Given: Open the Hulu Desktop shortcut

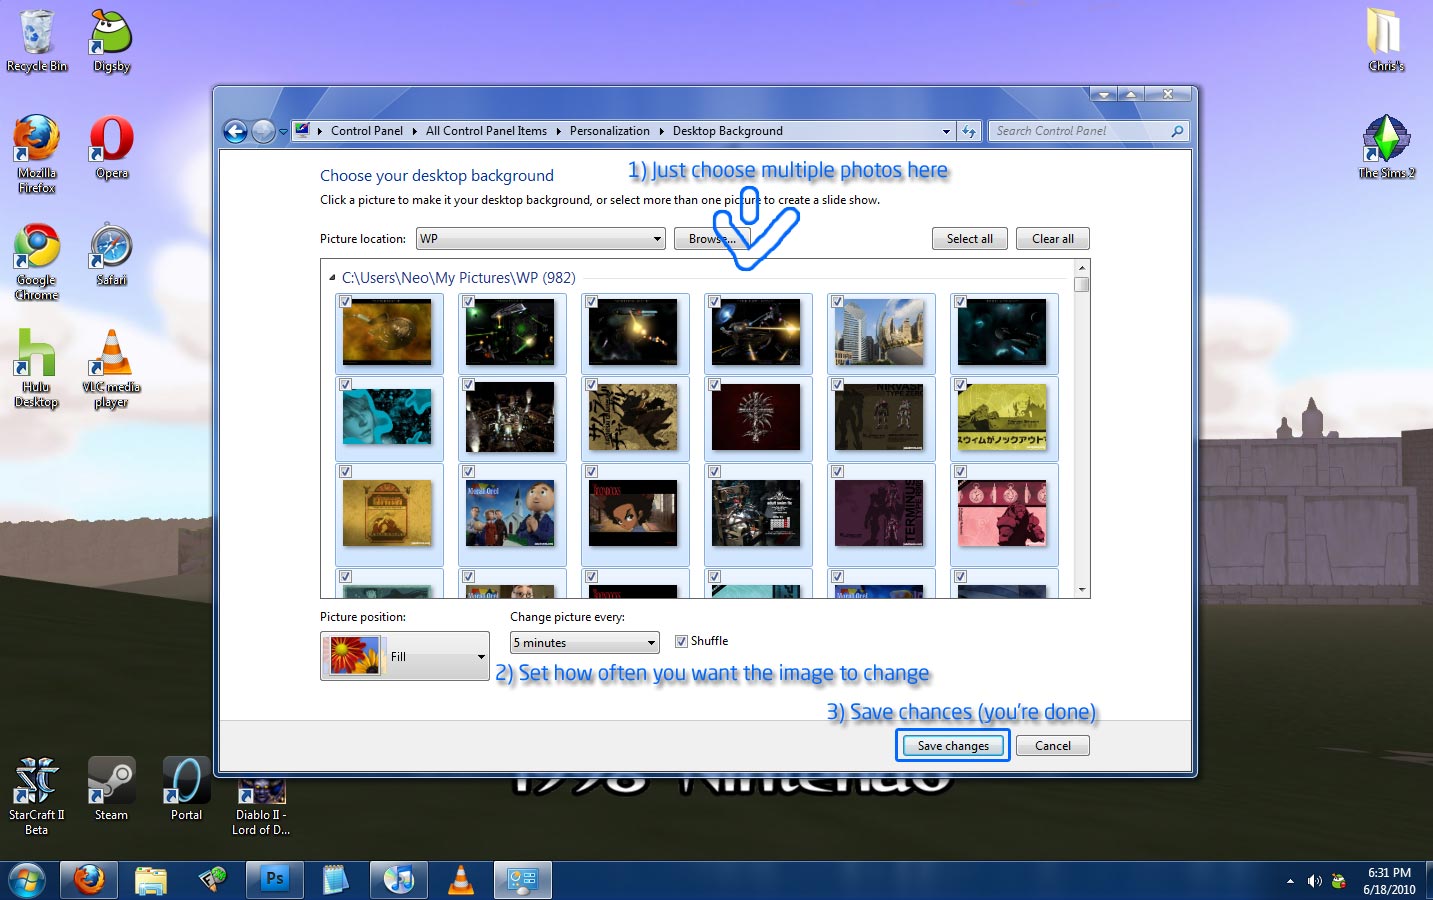Looking at the screenshot, I should pos(37,369).
